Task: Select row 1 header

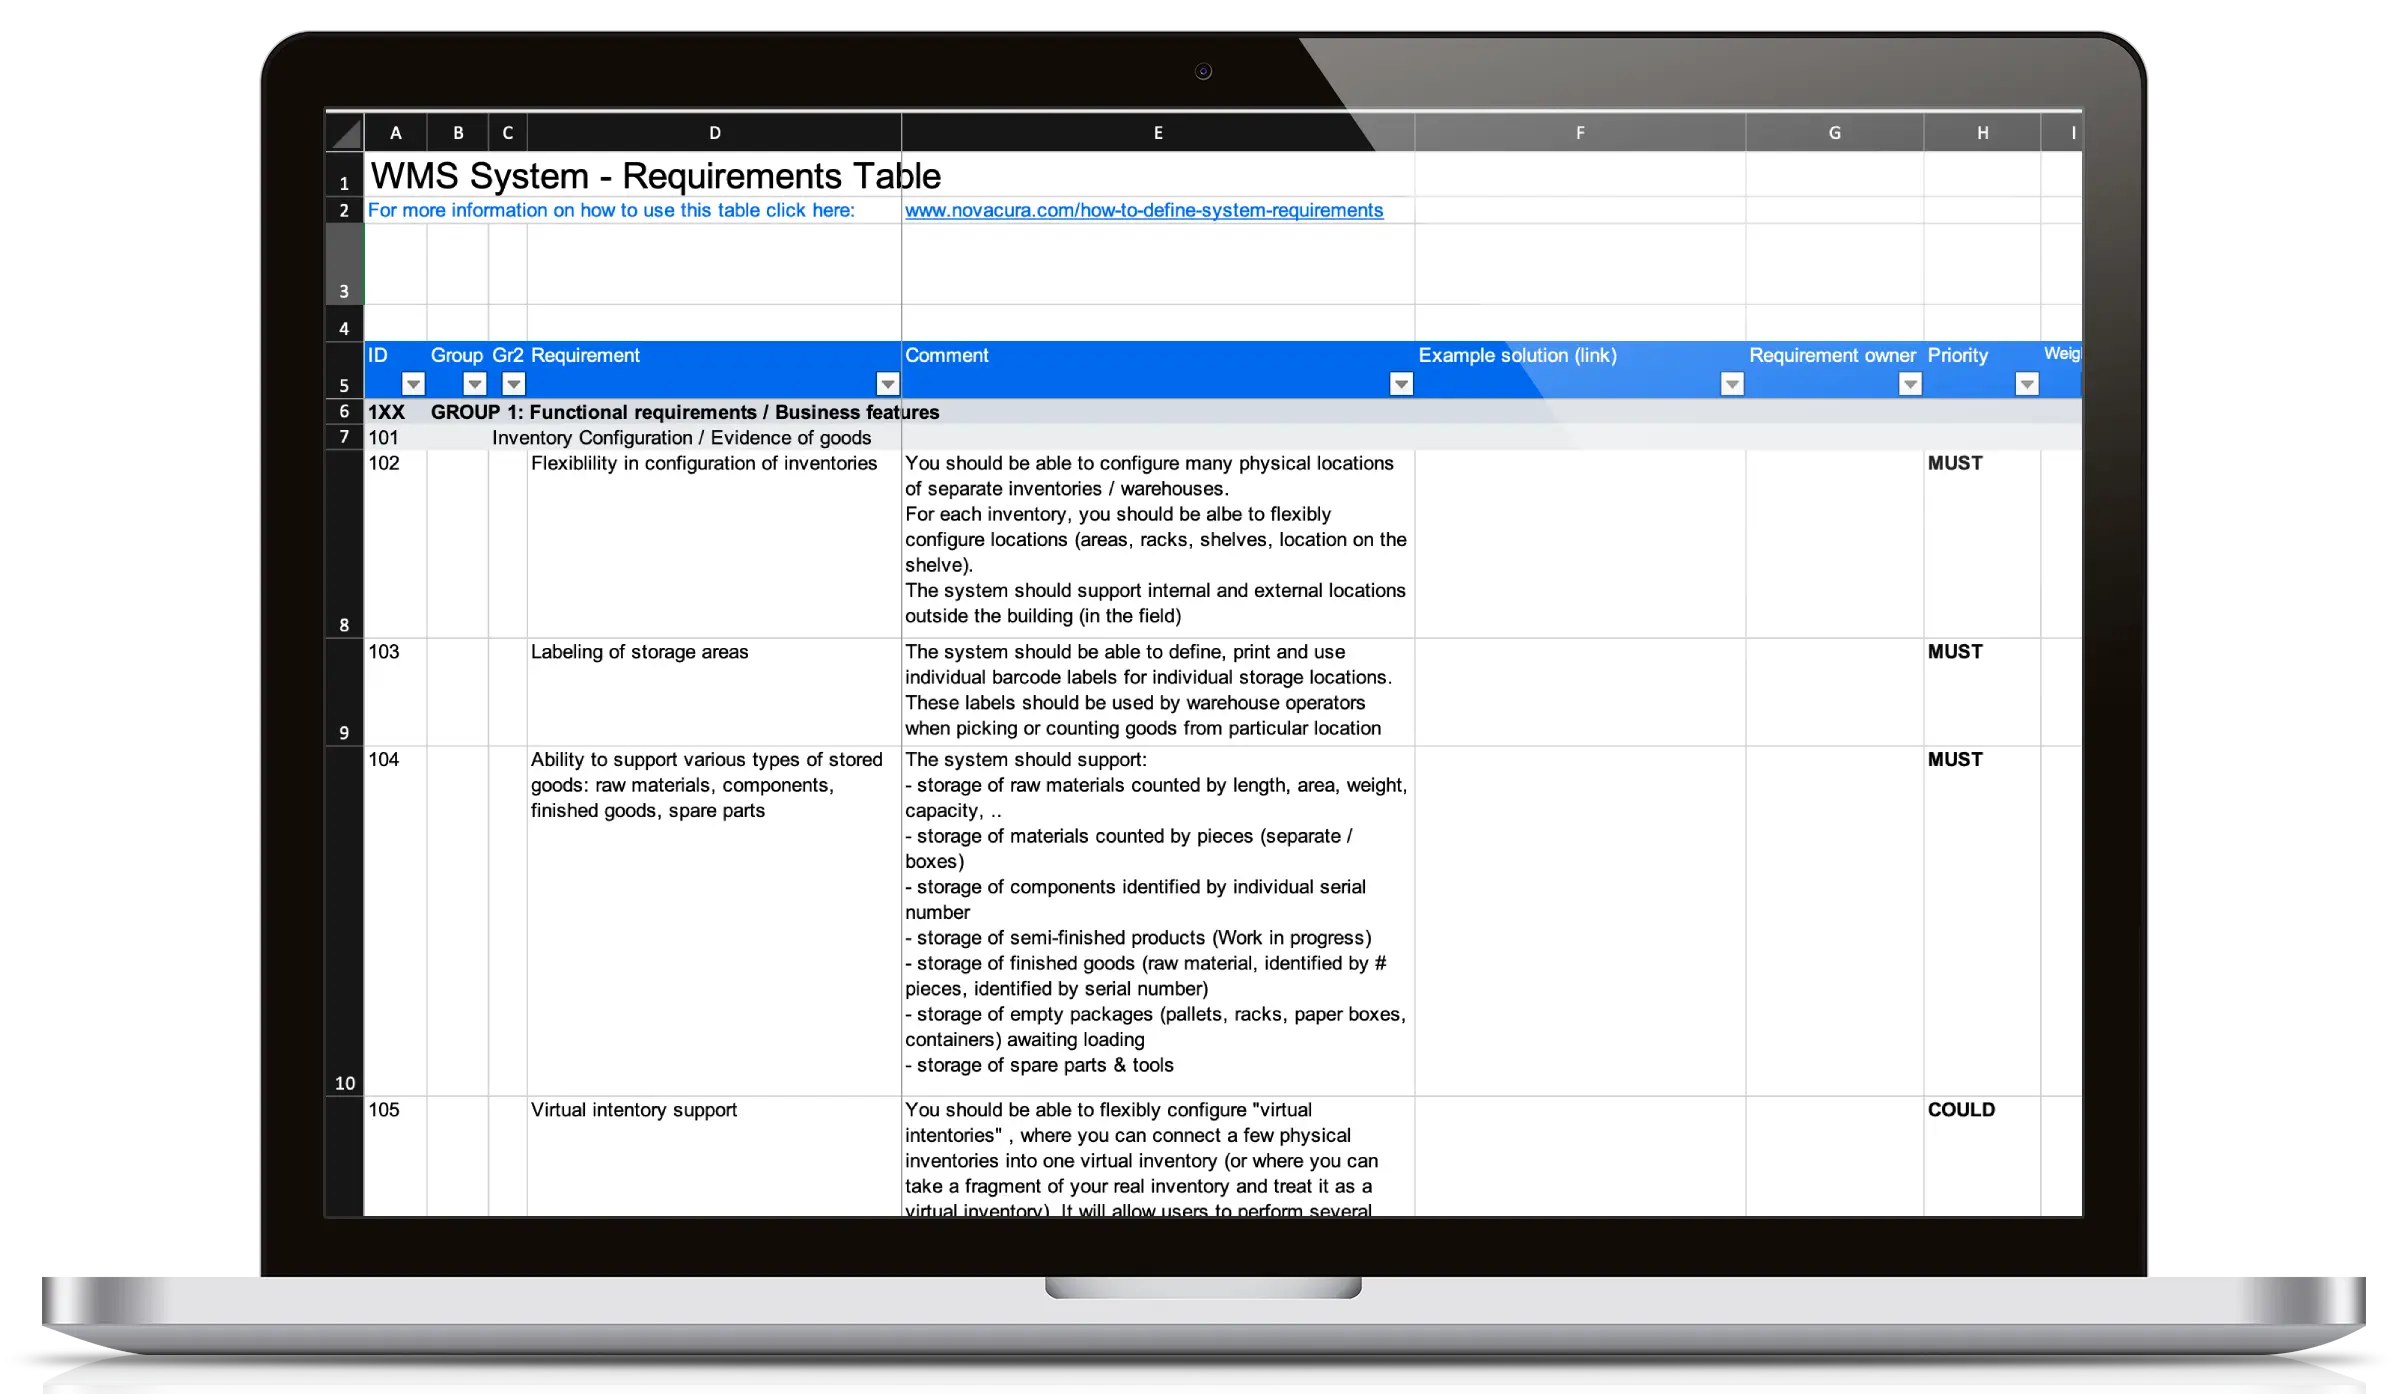Action: point(345,174)
